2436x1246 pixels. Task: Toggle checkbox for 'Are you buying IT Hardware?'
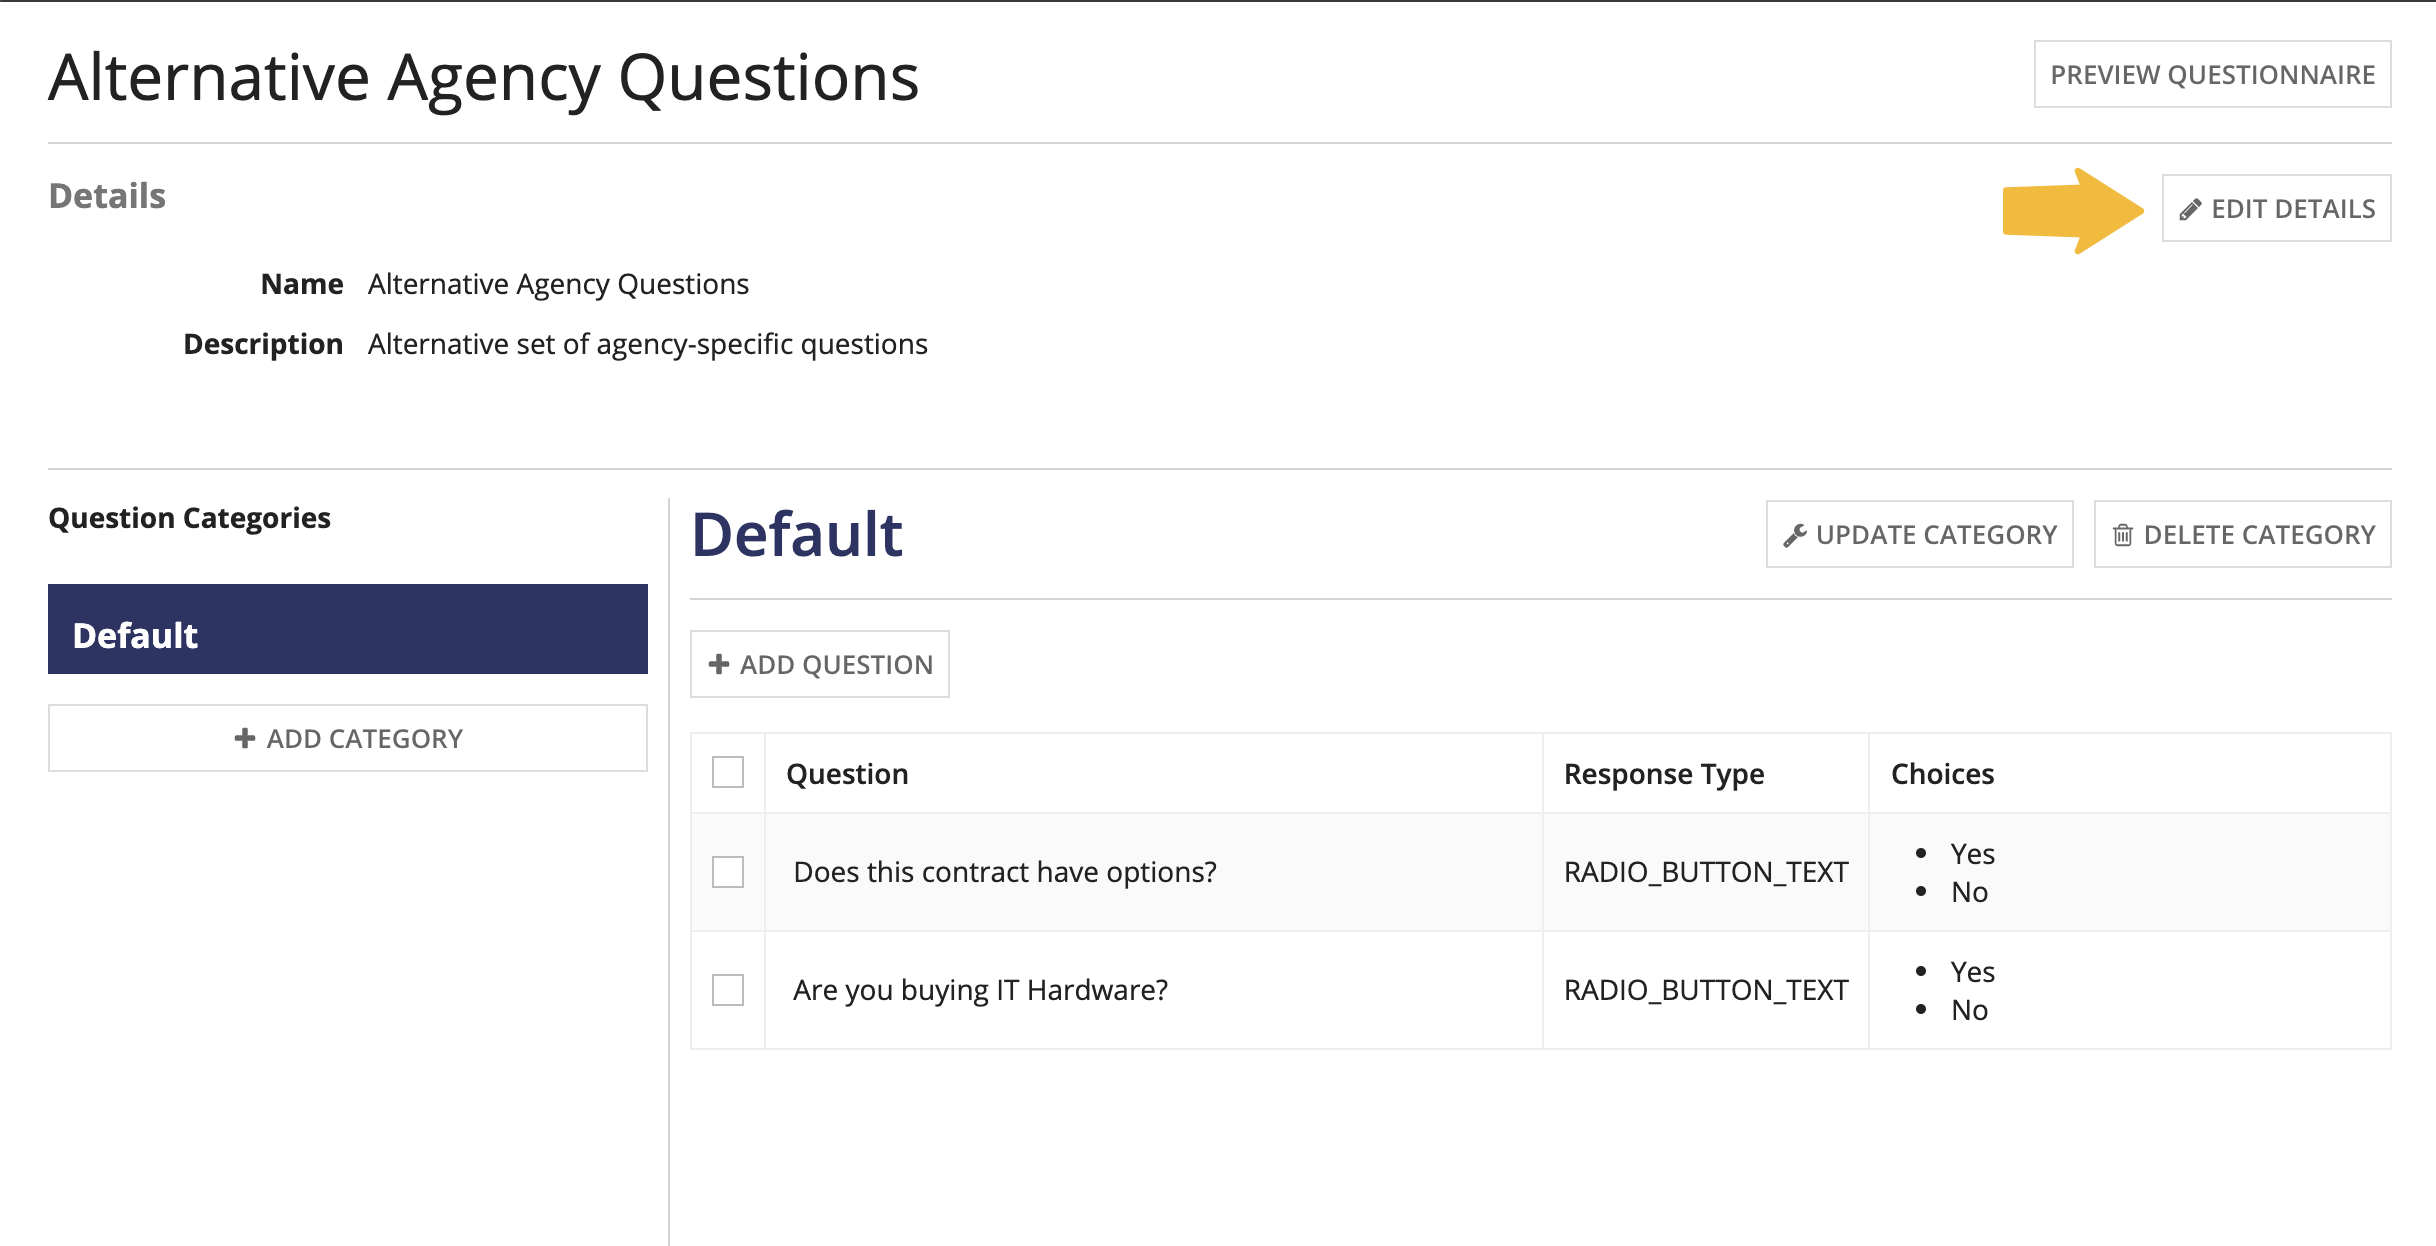pos(728,989)
